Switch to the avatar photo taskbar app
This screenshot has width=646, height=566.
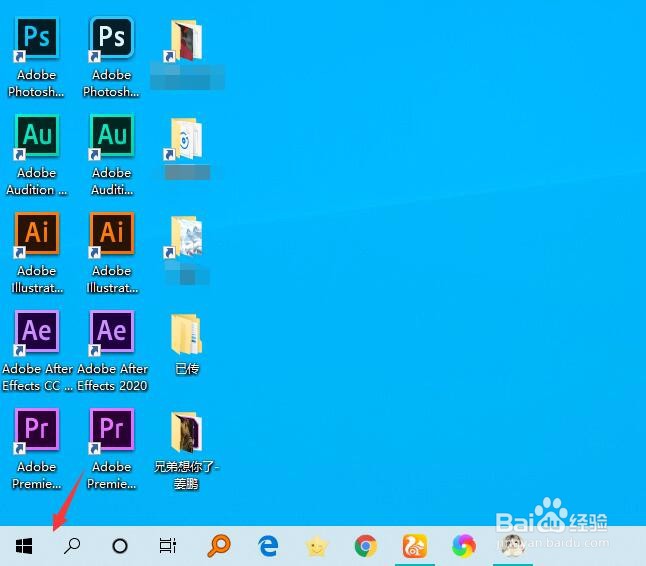pos(513,546)
